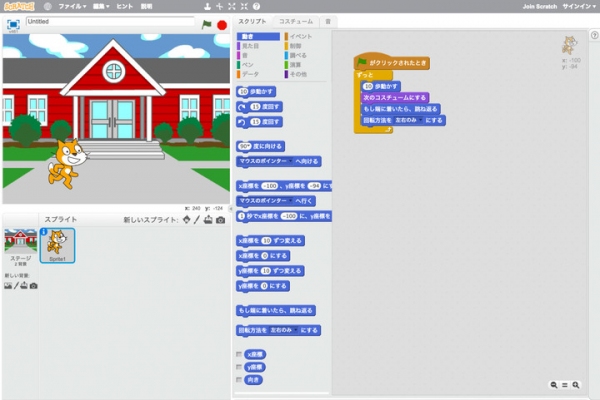Switch to the スクリプト tab
Image resolution: width=600 pixels, height=400 pixels.
(252, 21)
